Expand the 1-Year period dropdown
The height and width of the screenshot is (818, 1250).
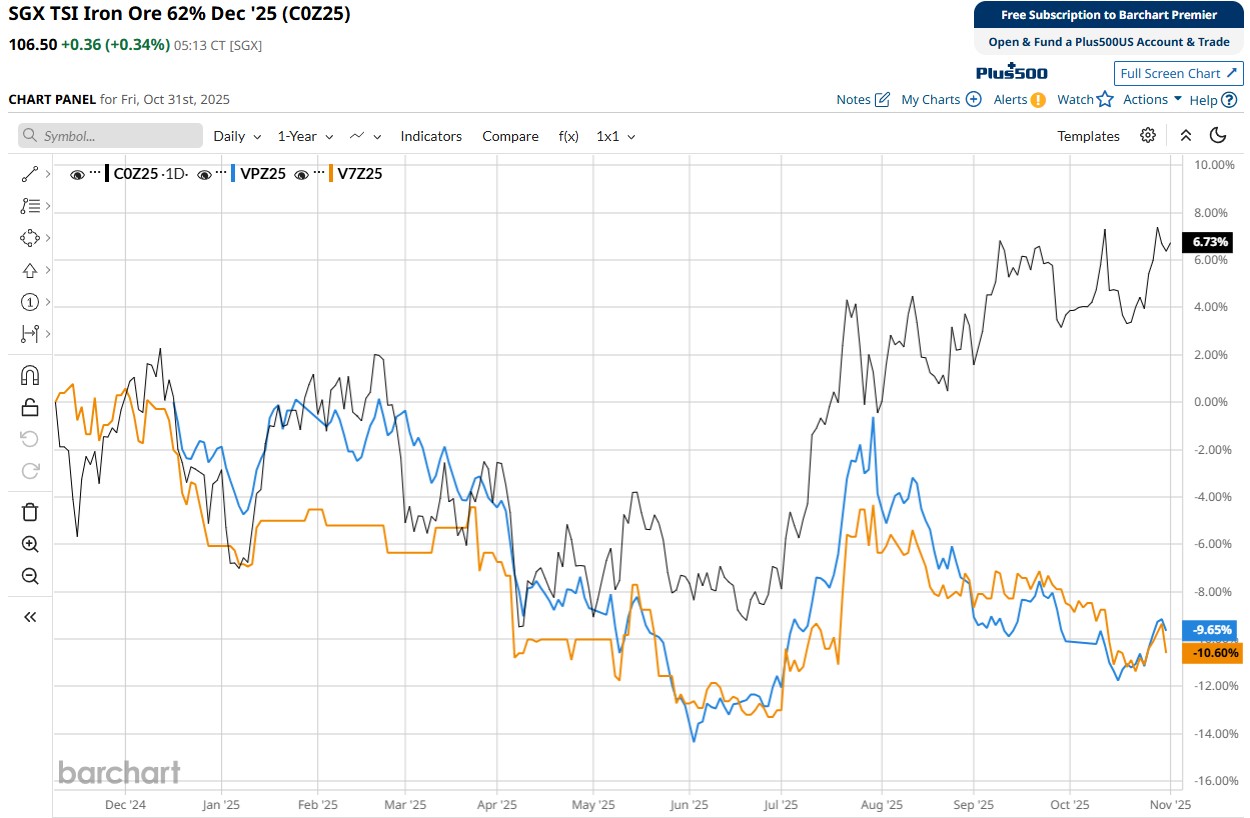pyautogui.click(x=304, y=136)
